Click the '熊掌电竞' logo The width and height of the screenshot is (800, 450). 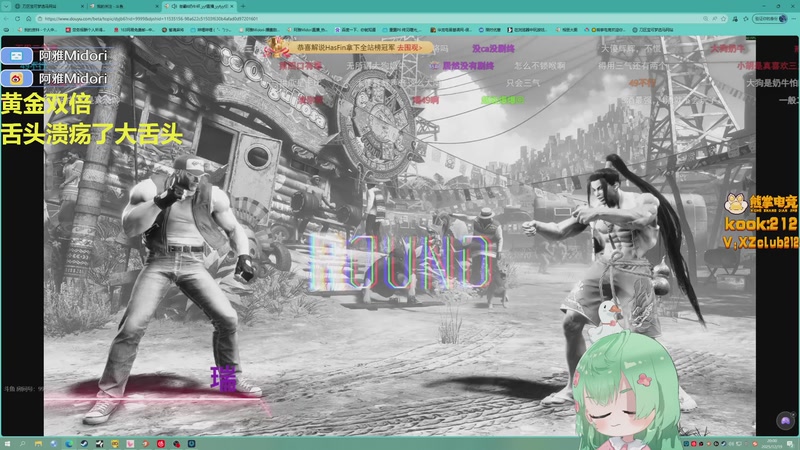point(760,203)
